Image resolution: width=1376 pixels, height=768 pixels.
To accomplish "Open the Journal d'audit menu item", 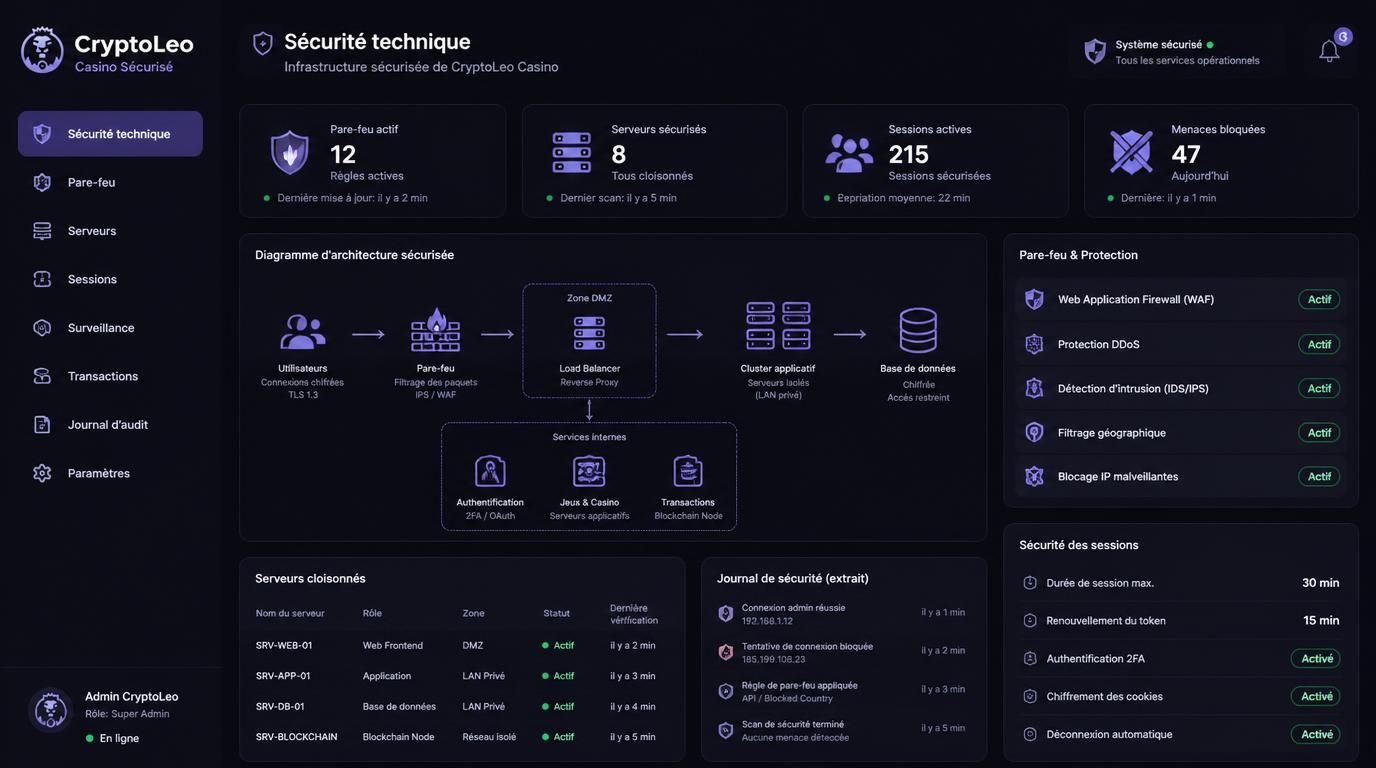I will click(x=110, y=425).
